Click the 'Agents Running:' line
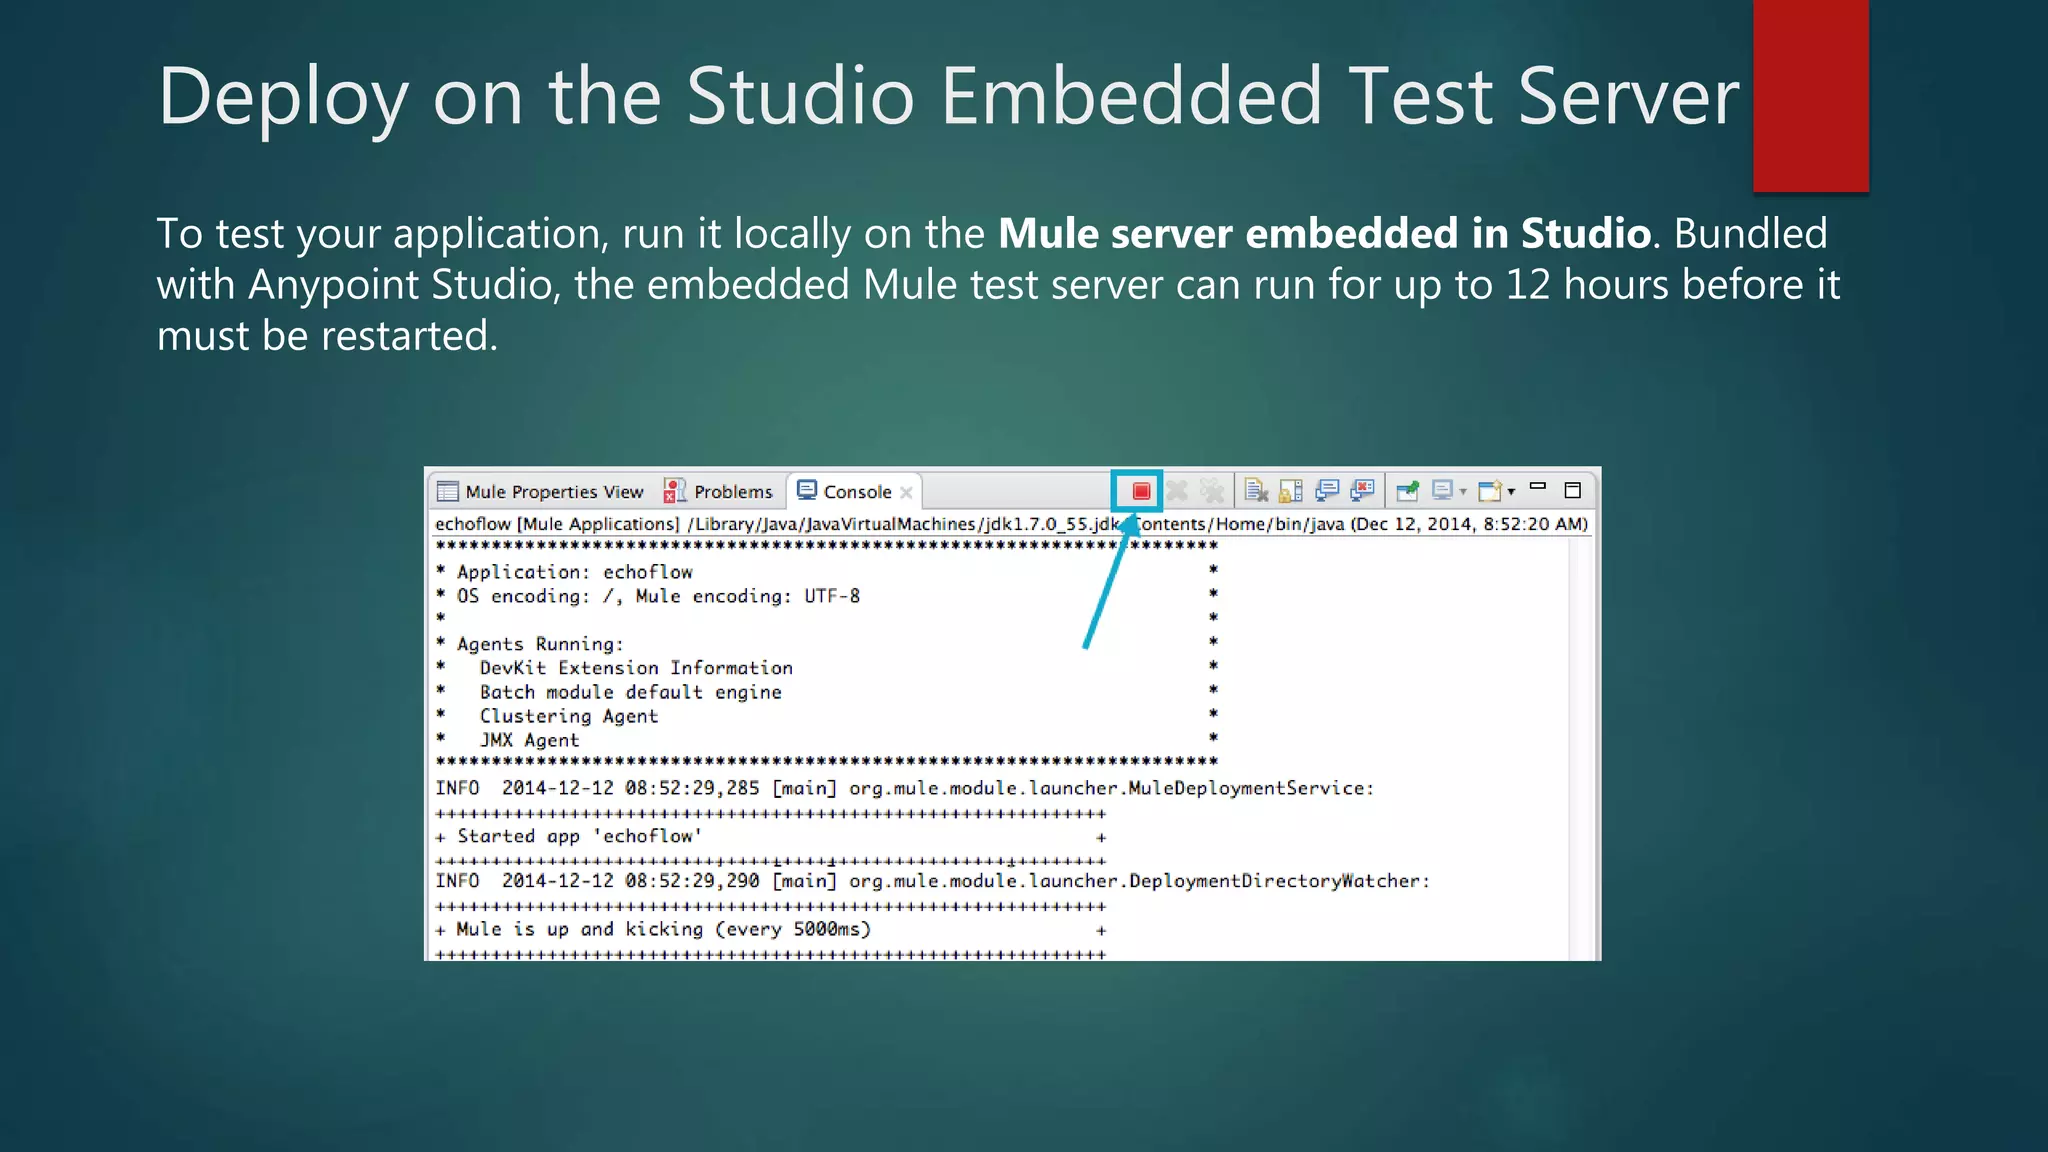2048x1152 pixels. point(540,644)
